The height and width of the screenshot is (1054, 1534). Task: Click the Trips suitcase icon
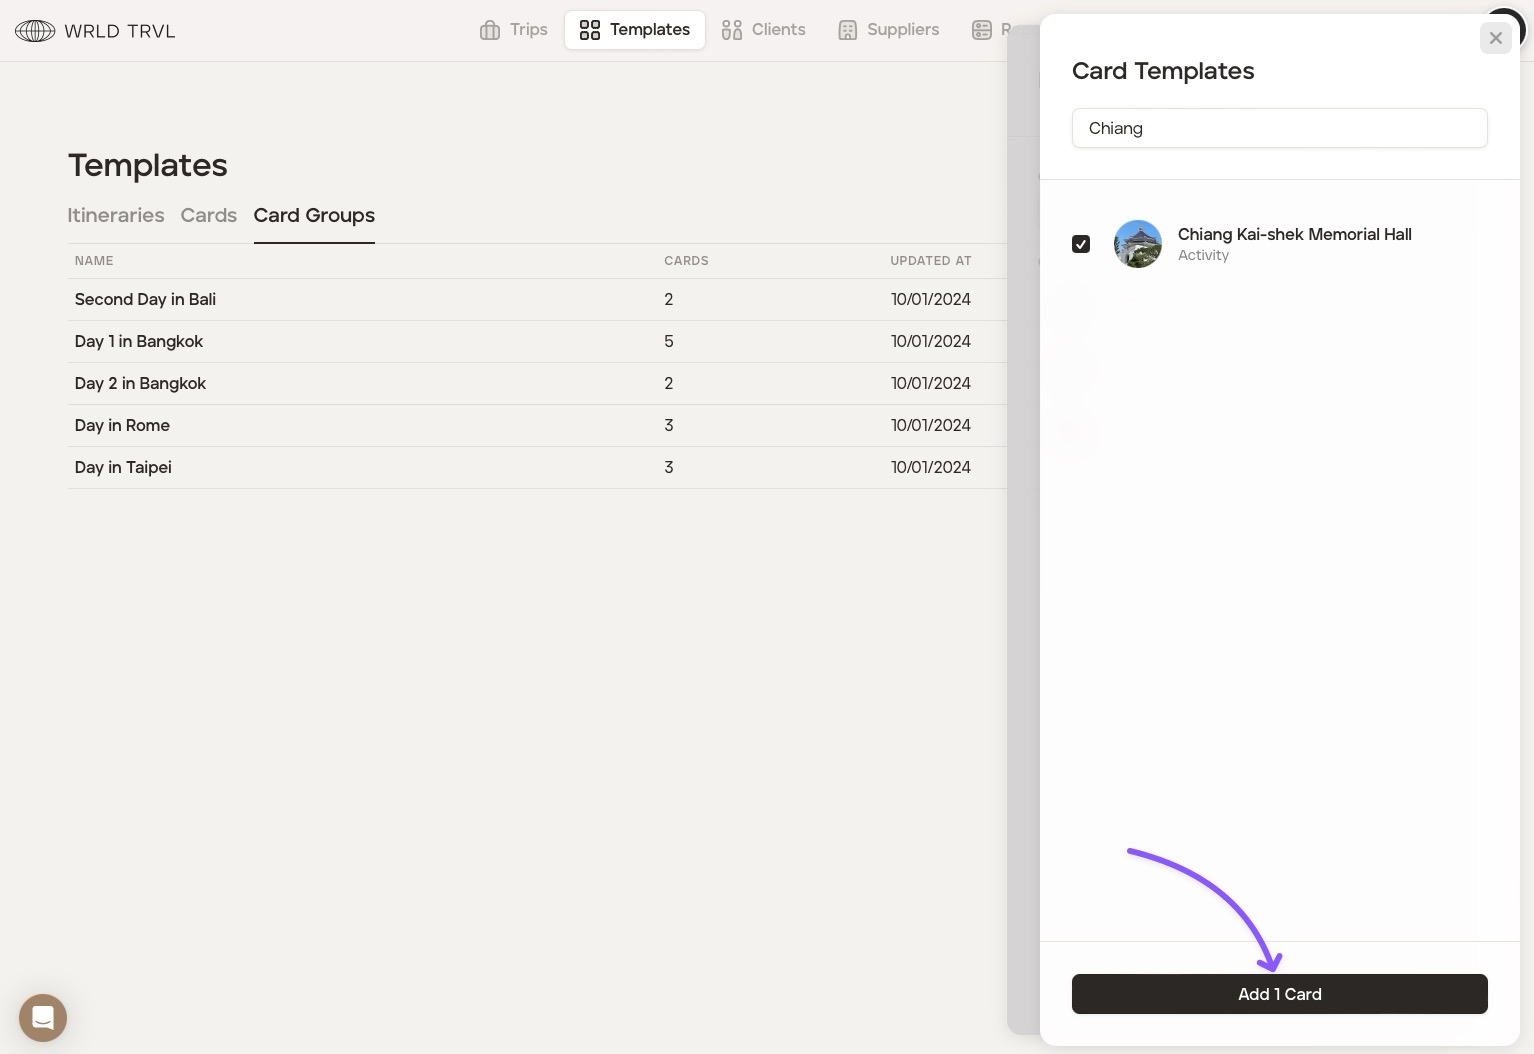(490, 30)
